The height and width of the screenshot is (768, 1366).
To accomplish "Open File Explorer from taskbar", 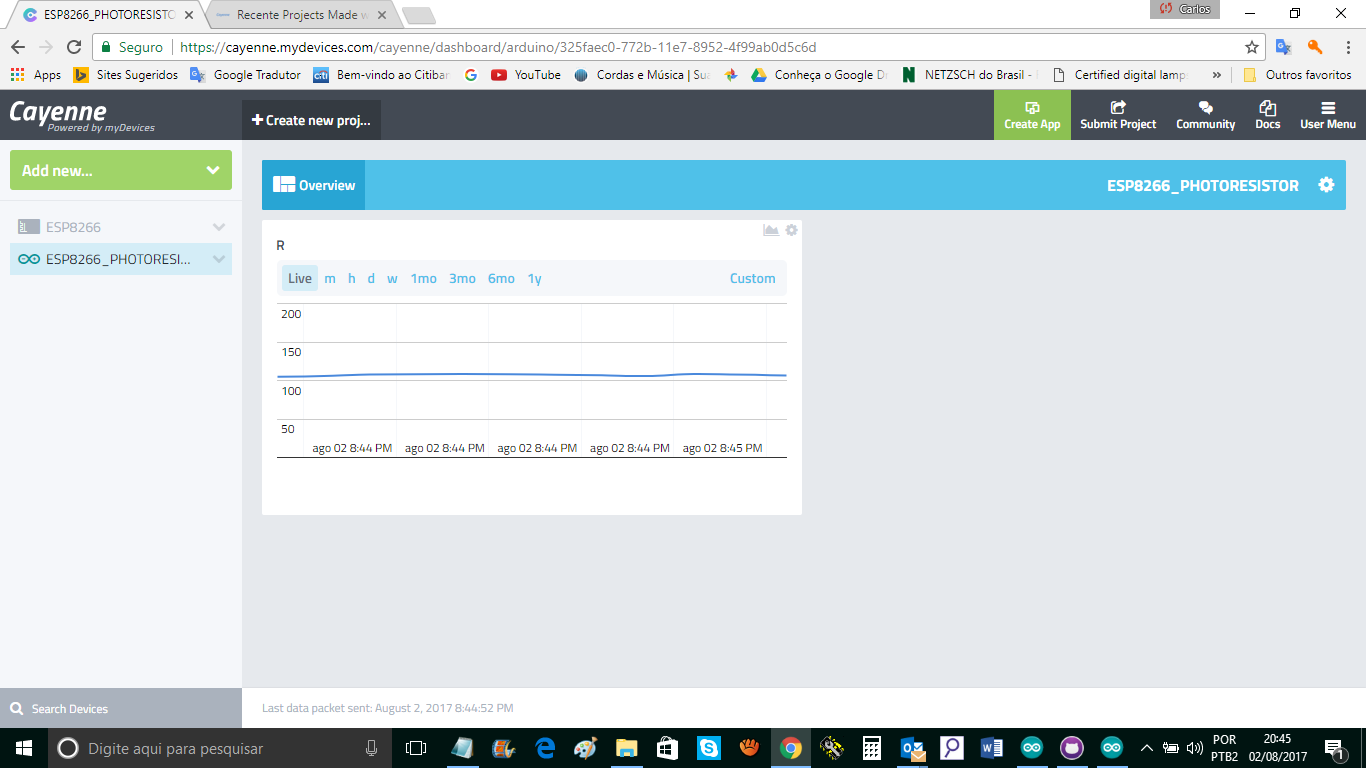I will (x=627, y=748).
